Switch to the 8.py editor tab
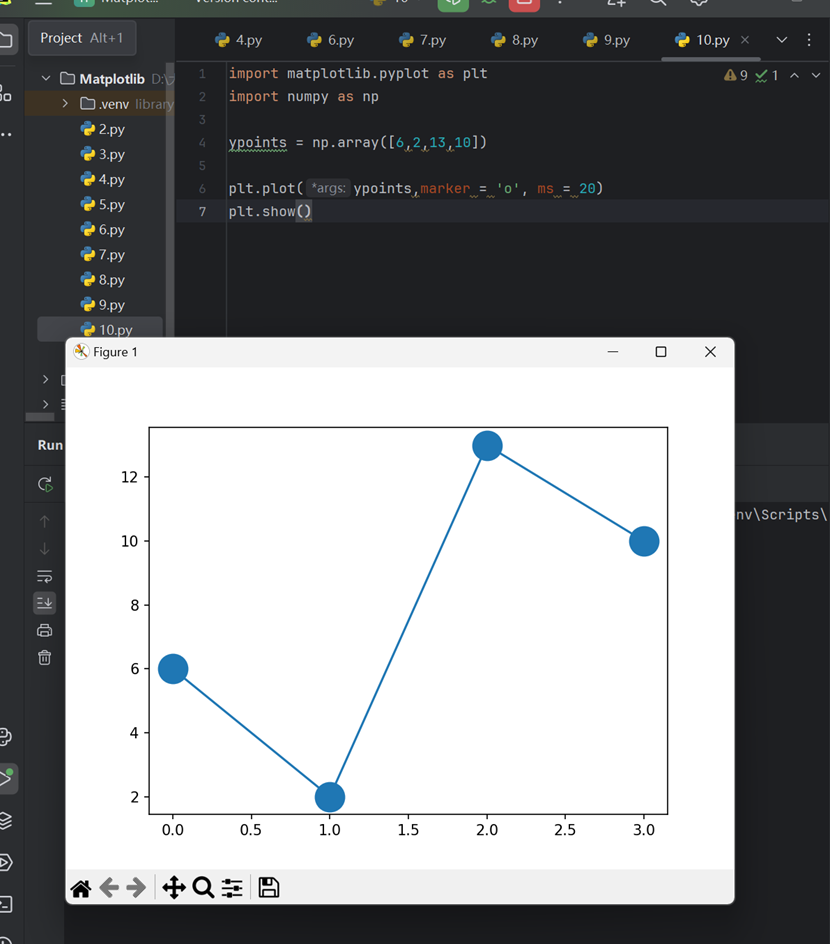This screenshot has height=944, width=830. [x=515, y=40]
